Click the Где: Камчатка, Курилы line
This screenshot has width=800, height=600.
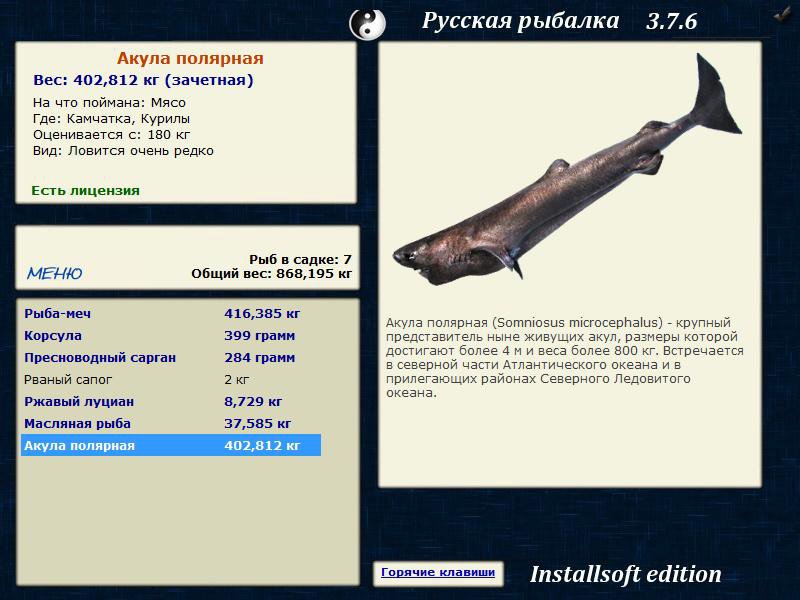point(111,119)
